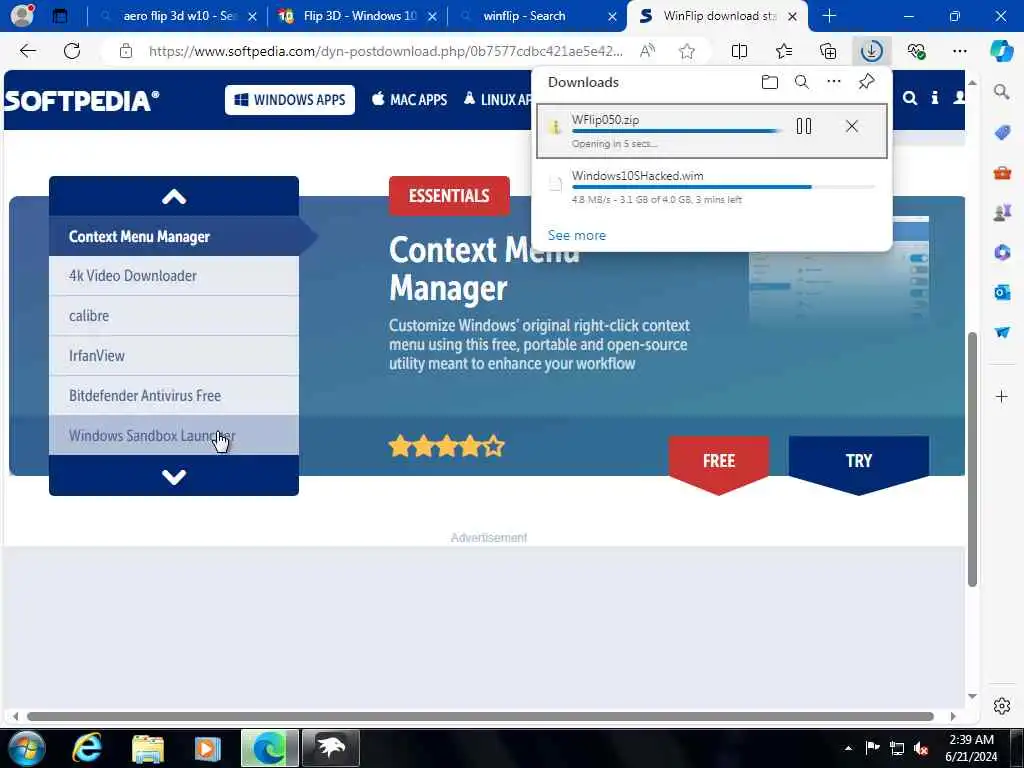Launch Internet Explorer from taskbar
Screen dimensions: 1024x768
(86, 748)
